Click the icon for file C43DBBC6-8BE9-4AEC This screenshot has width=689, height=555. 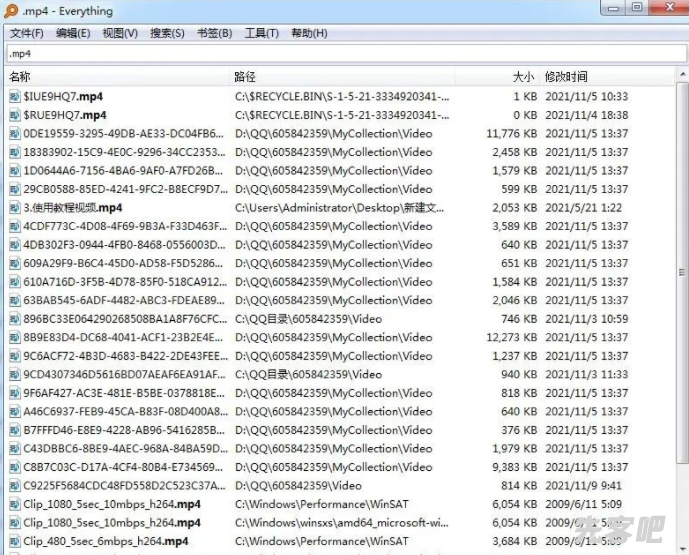(x=15, y=448)
